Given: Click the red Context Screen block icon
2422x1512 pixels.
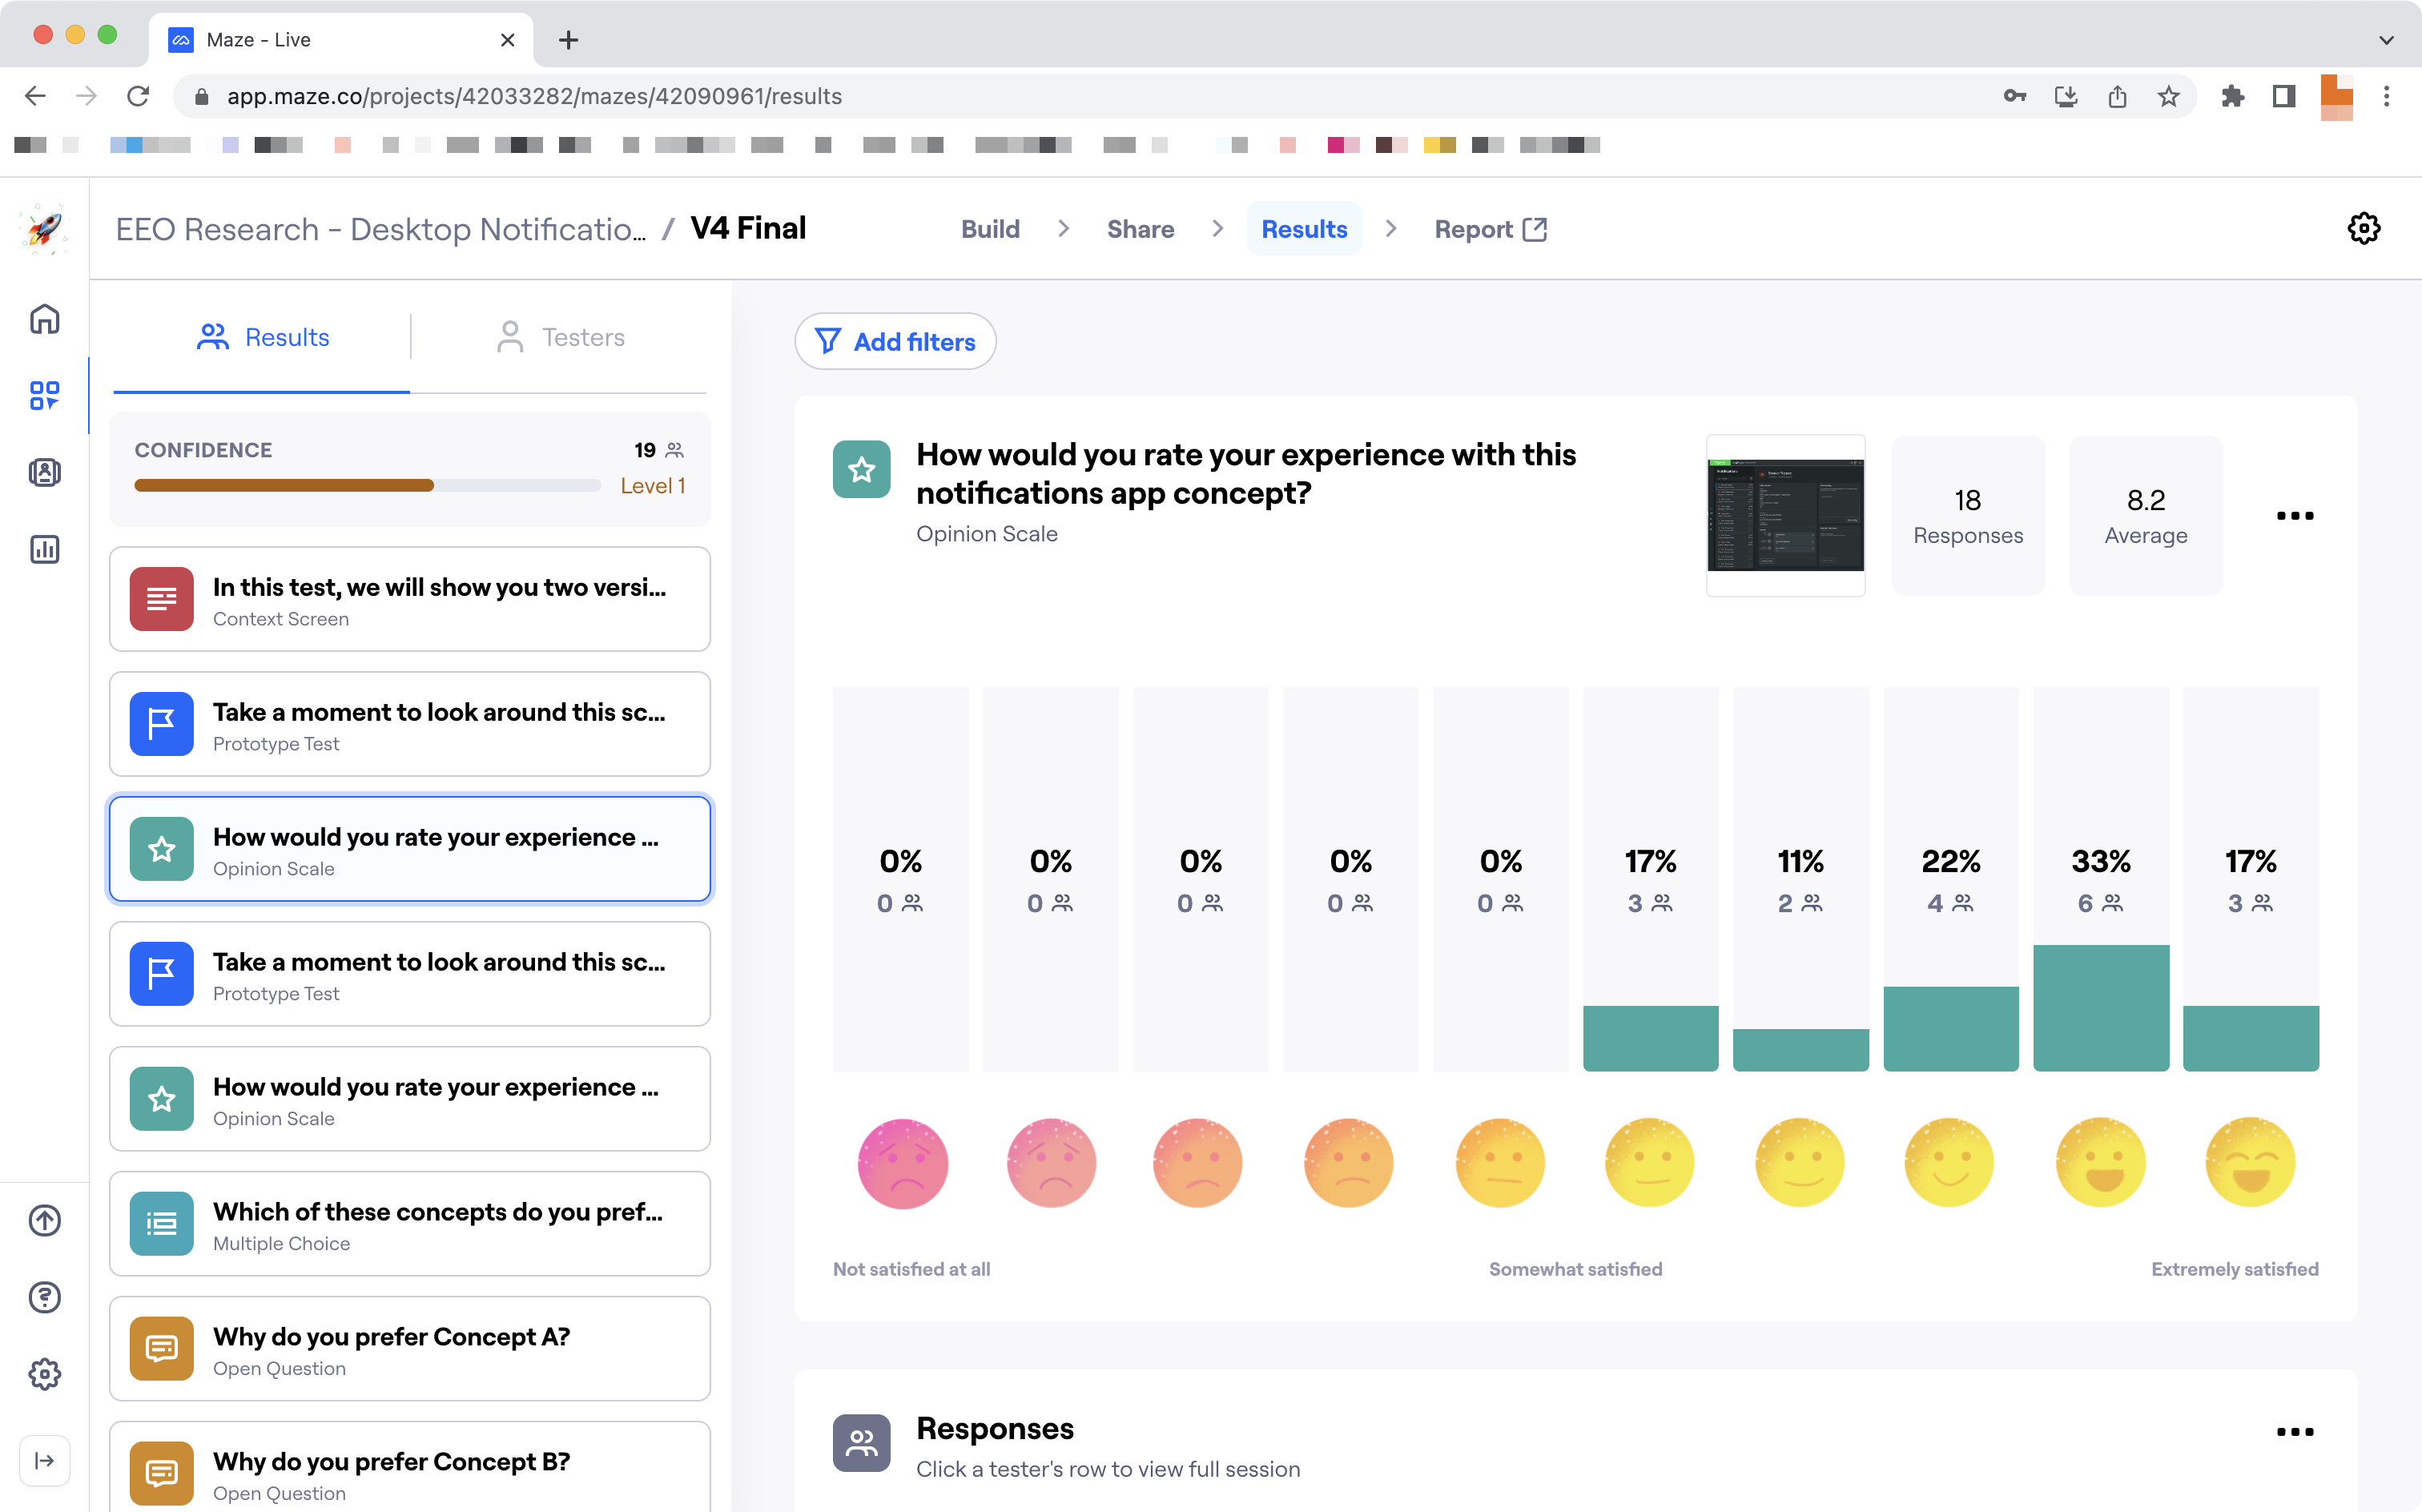Looking at the screenshot, I should (x=161, y=599).
